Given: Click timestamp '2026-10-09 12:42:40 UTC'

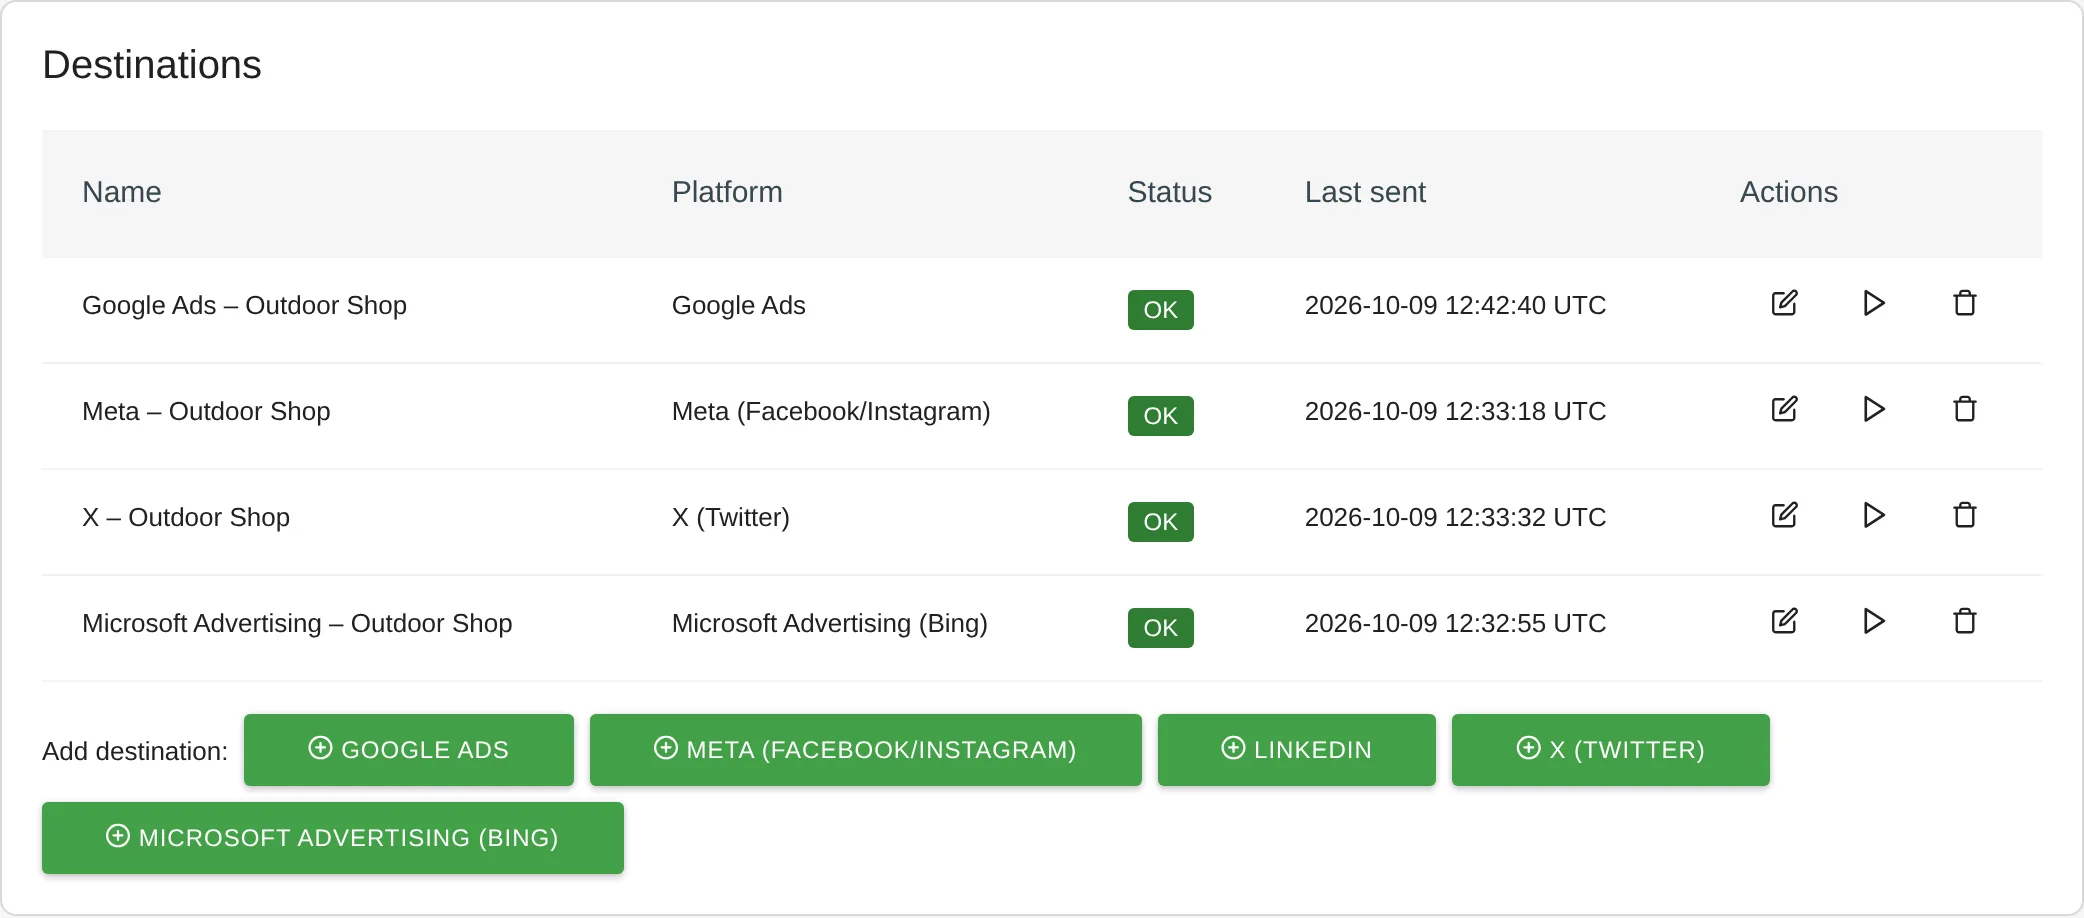Looking at the screenshot, I should [1455, 305].
